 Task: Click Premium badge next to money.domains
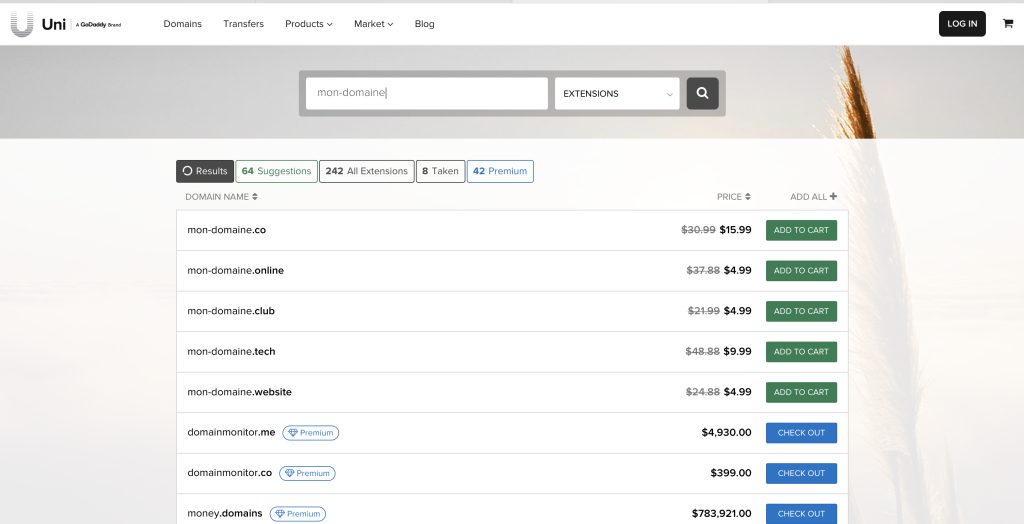(297, 514)
